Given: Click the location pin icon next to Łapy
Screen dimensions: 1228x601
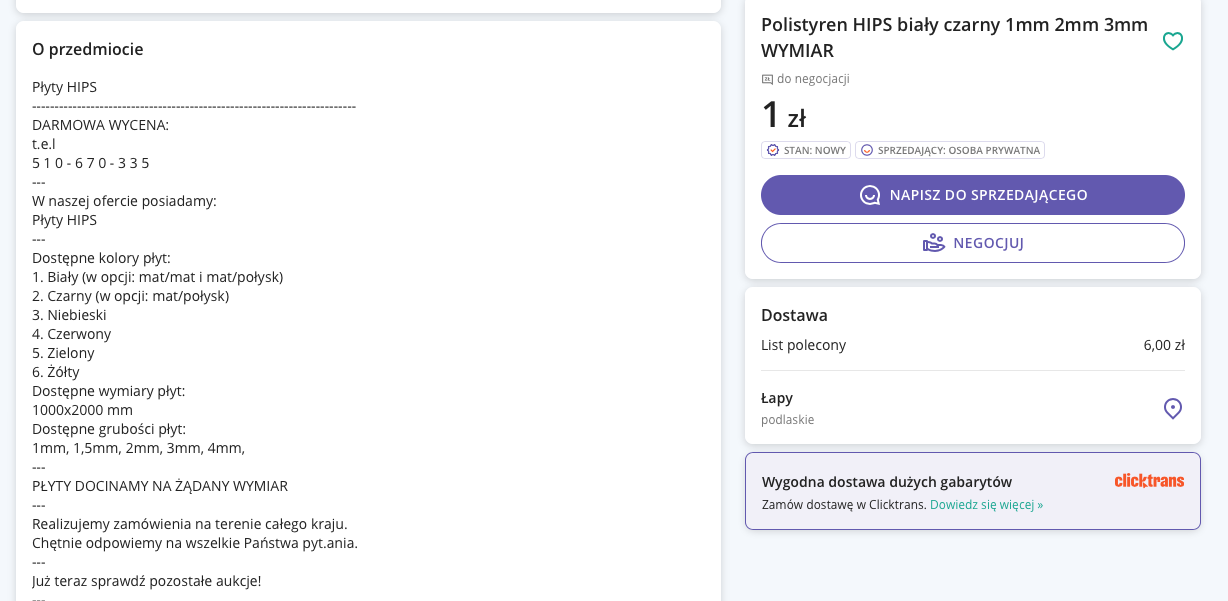Looking at the screenshot, I should tap(1173, 408).
